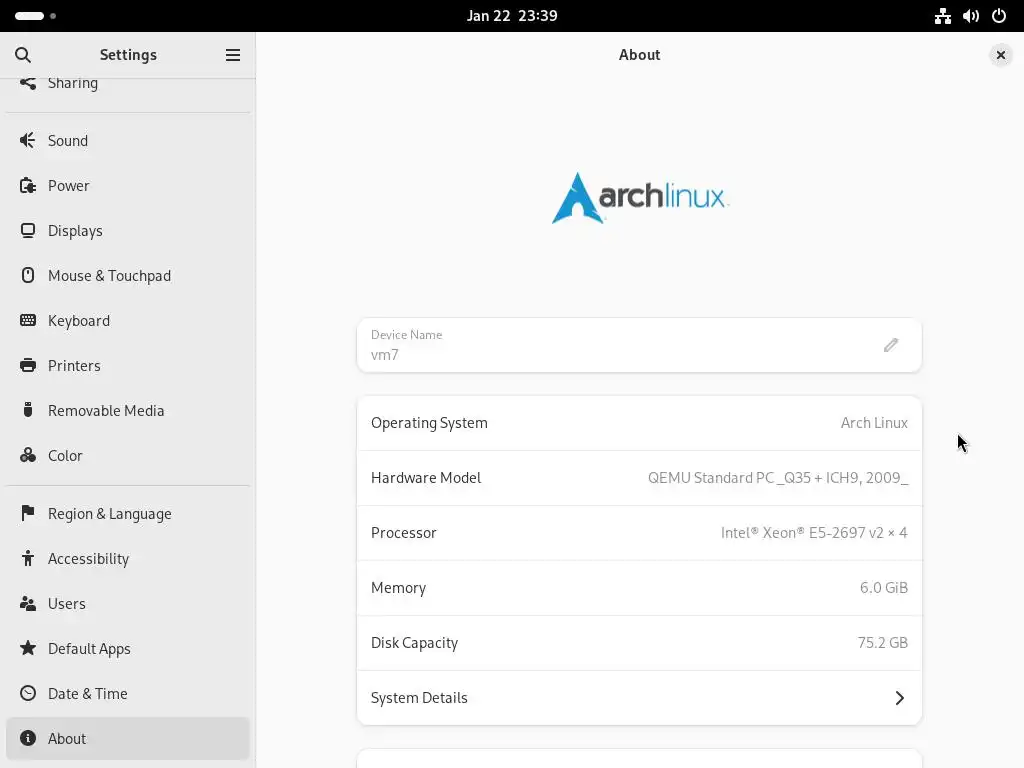1024x768 pixels.
Task: Click the Intel Xeon E5-2697 processor value
Action: [814, 533]
